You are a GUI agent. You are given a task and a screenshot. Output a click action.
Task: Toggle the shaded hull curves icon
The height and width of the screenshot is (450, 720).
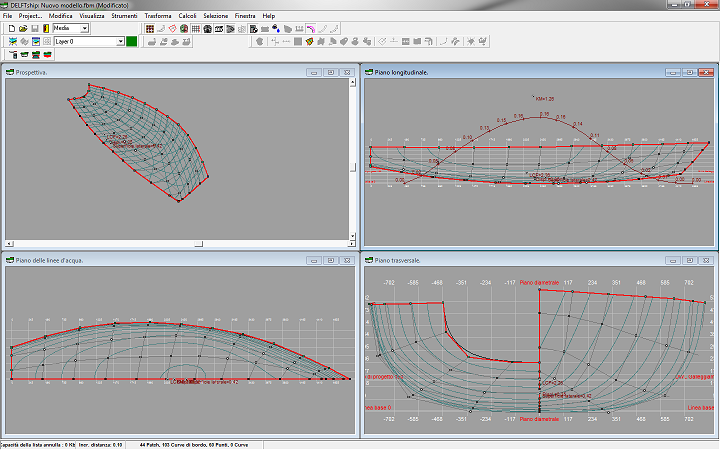(231, 28)
